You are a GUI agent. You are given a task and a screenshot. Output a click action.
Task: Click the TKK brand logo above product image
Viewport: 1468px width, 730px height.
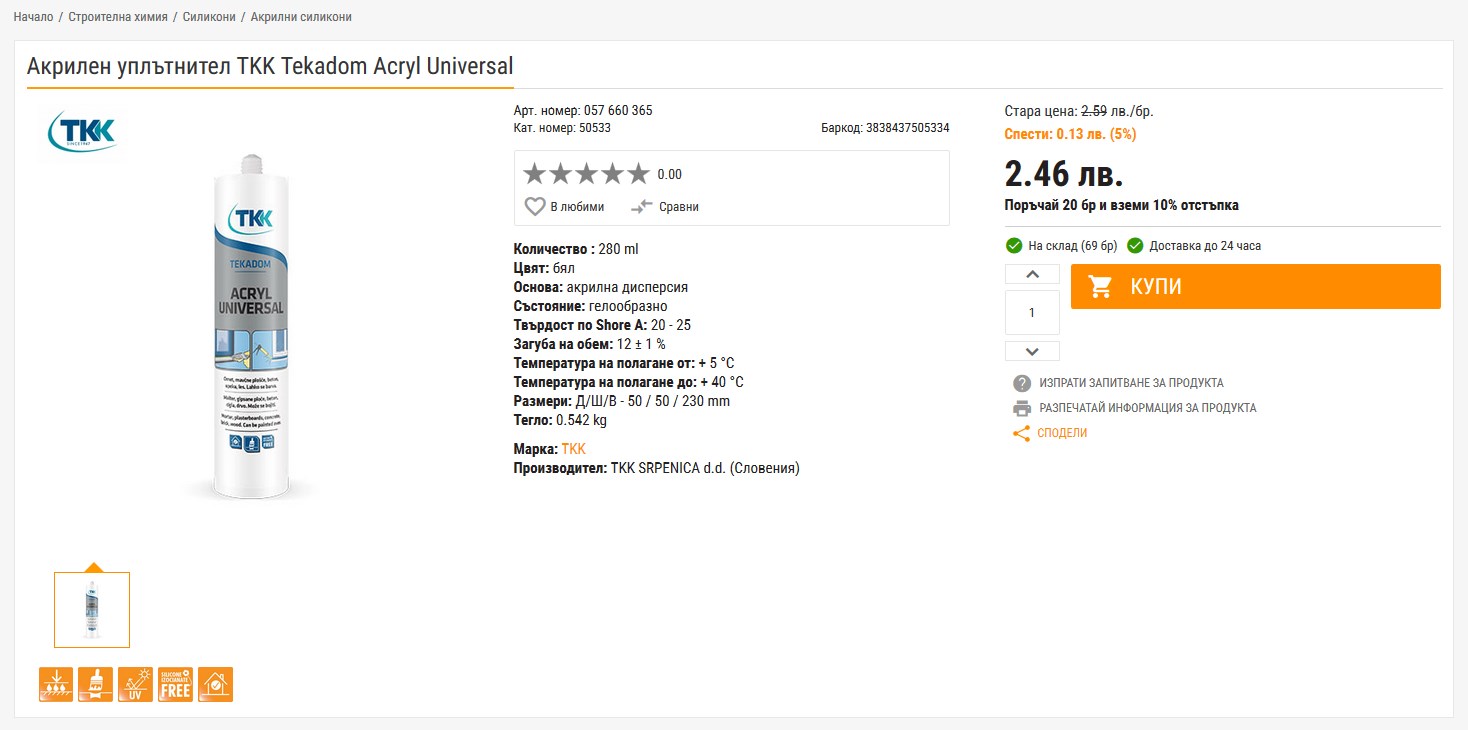pos(82,131)
